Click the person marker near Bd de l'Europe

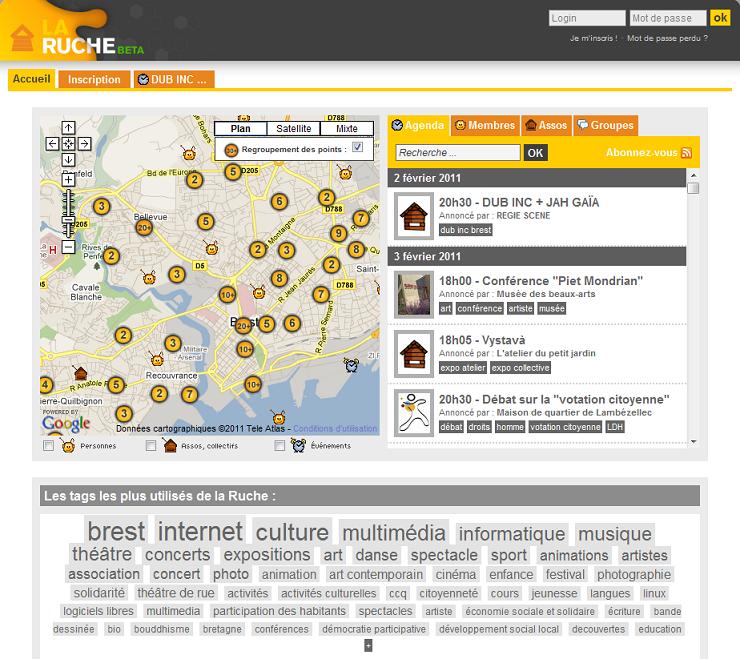coord(189,153)
